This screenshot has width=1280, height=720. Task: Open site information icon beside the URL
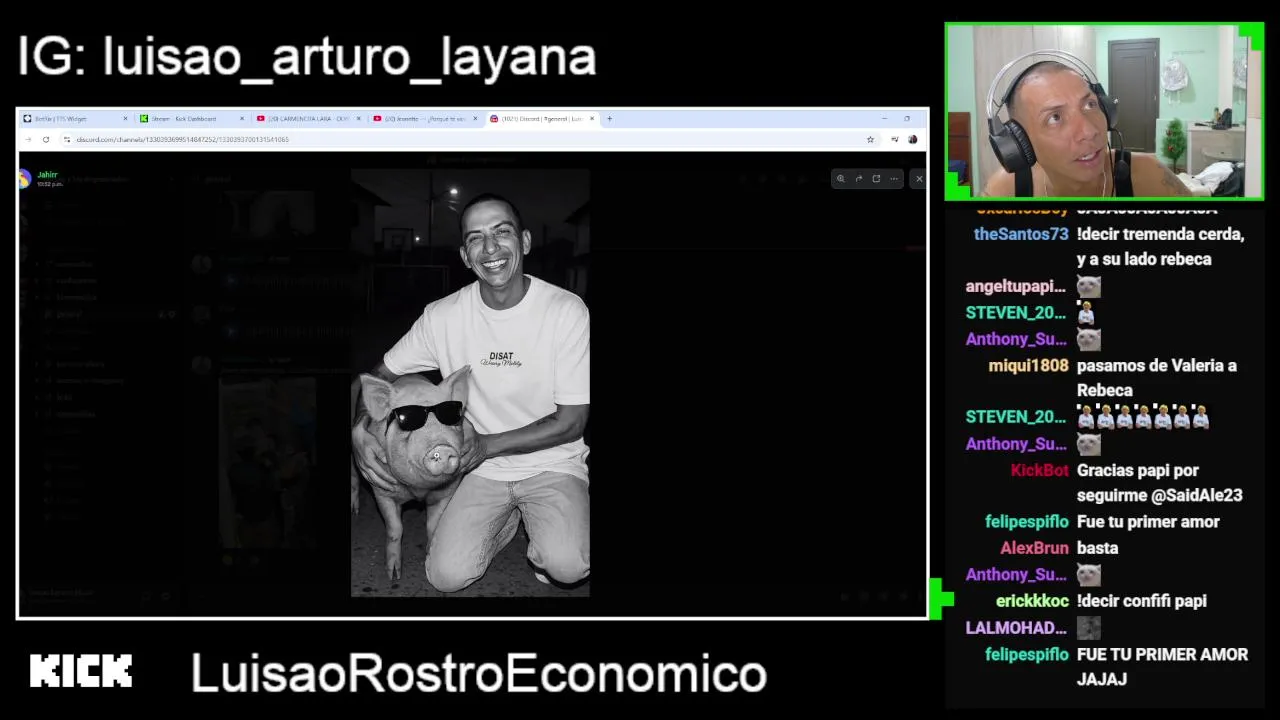pos(66,139)
